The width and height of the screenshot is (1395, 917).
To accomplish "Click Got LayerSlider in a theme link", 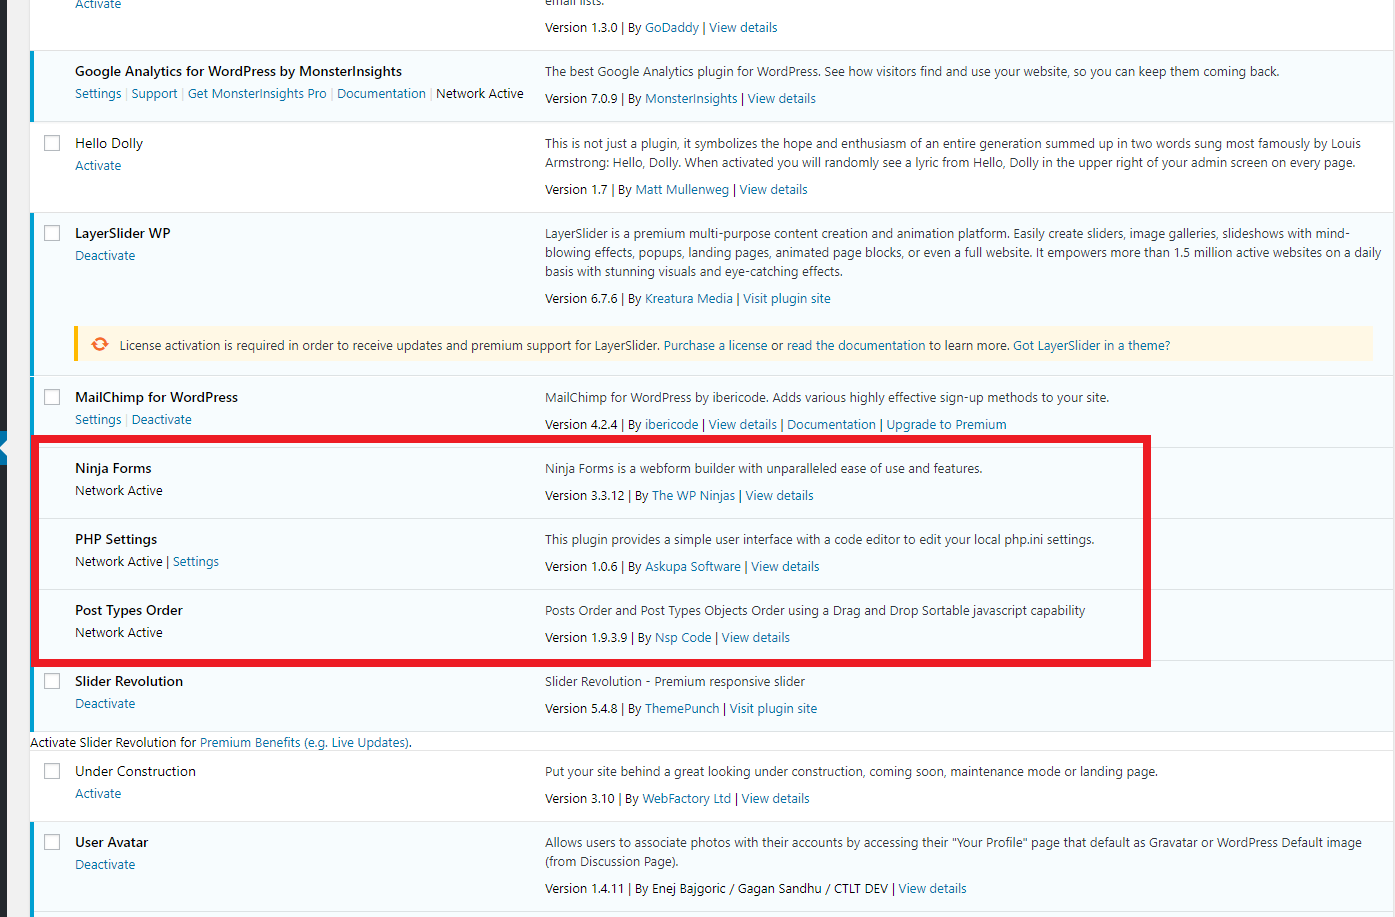I will 1091,345.
